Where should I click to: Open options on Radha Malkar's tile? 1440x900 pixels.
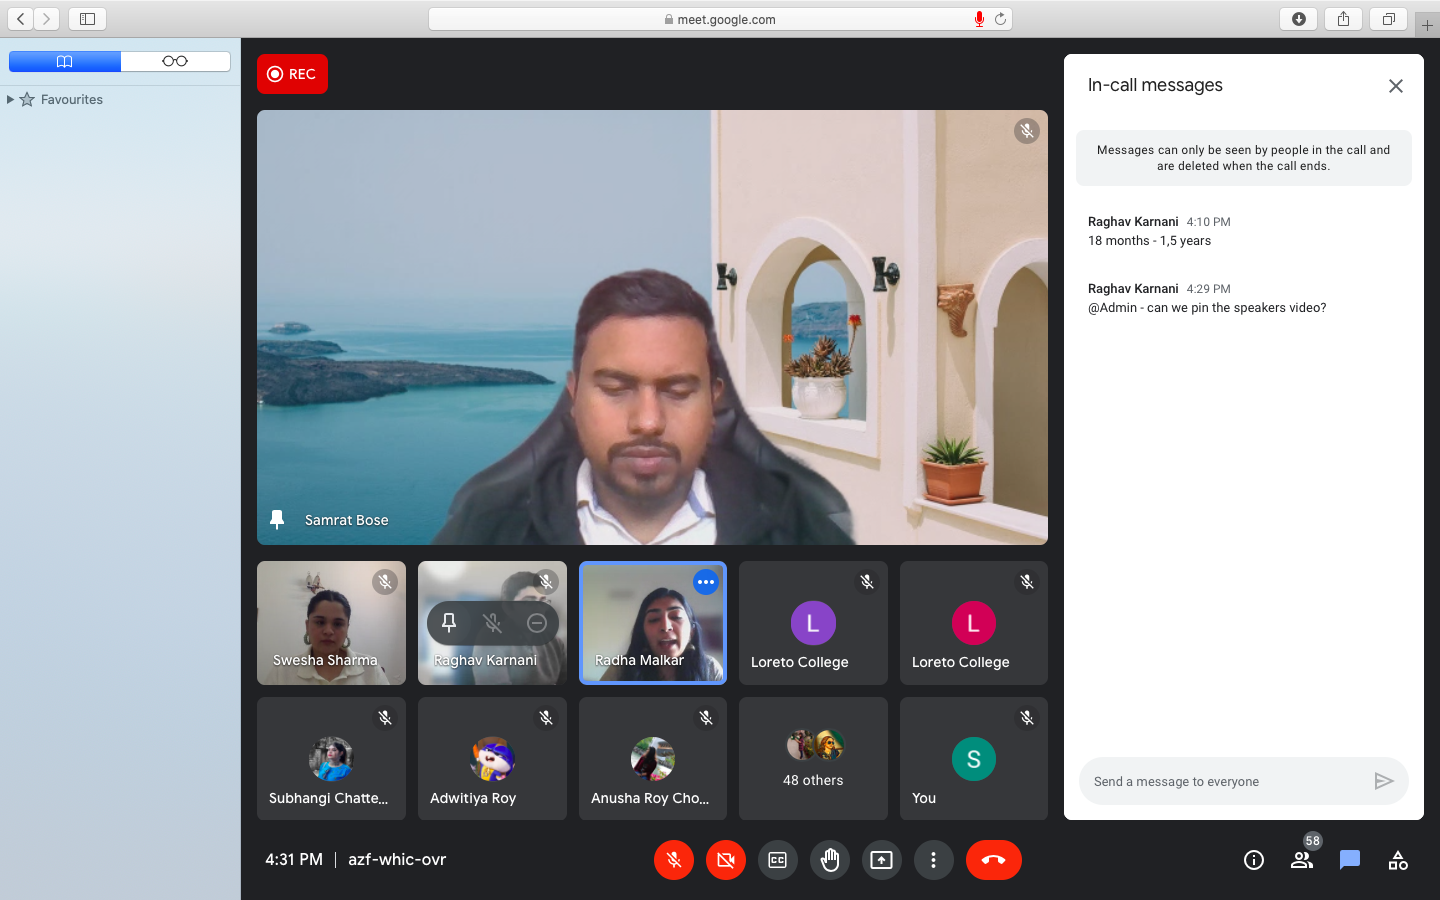tap(706, 582)
